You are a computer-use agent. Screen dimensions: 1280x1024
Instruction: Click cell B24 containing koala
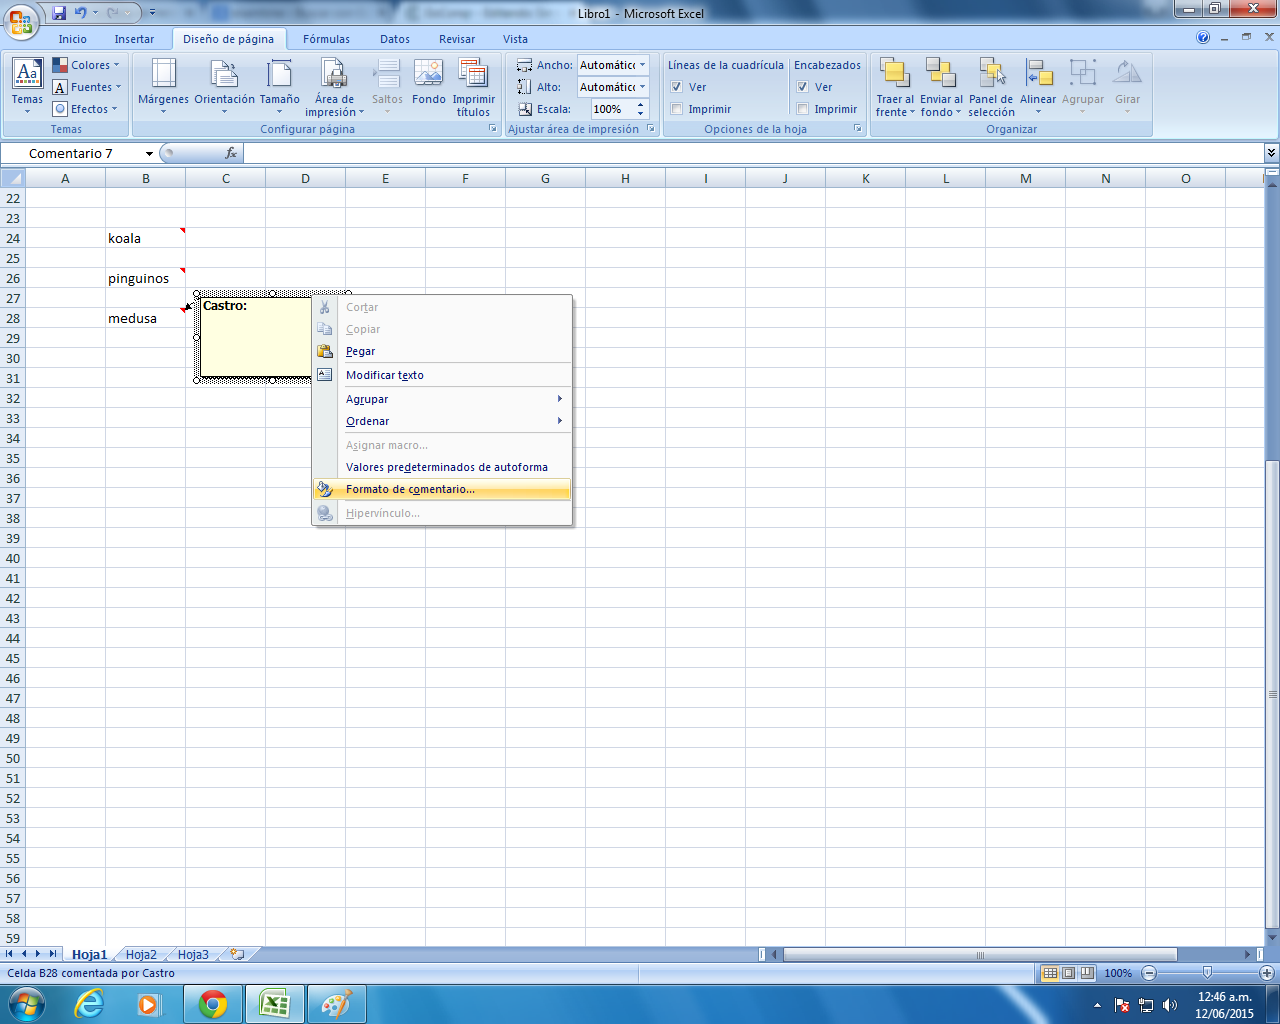click(145, 238)
